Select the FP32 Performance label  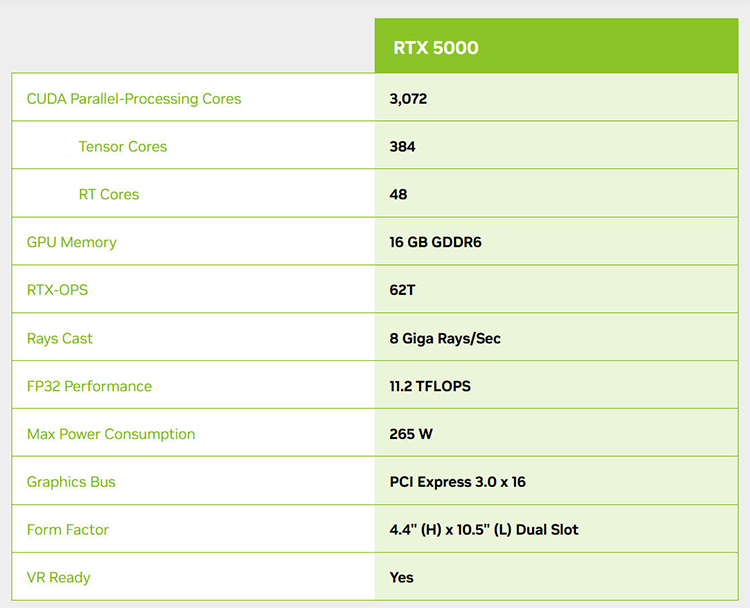pyautogui.click(x=89, y=386)
